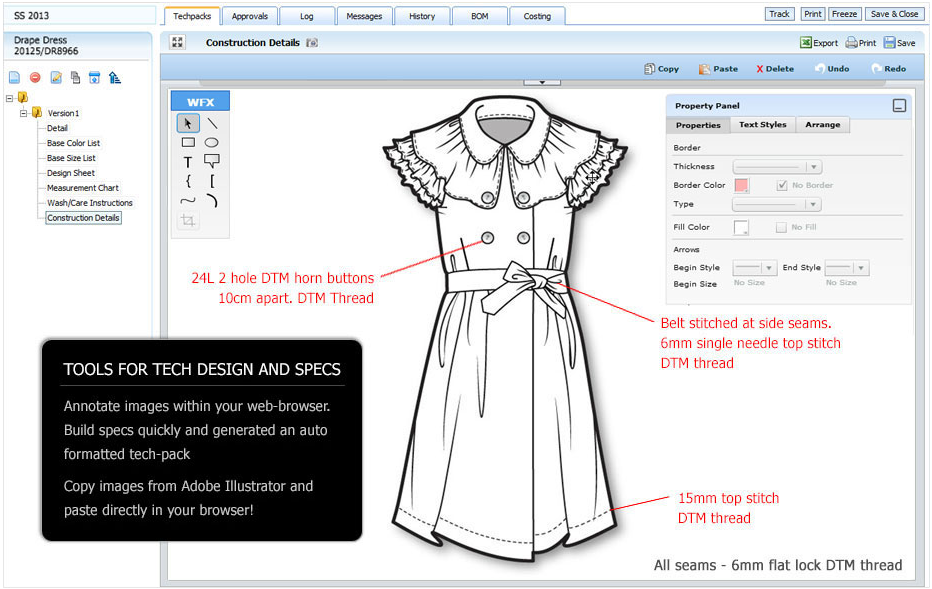The width and height of the screenshot is (932, 589).
Task: Click the WFX toolbox header
Action: pyautogui.click(x=200, y=102)
